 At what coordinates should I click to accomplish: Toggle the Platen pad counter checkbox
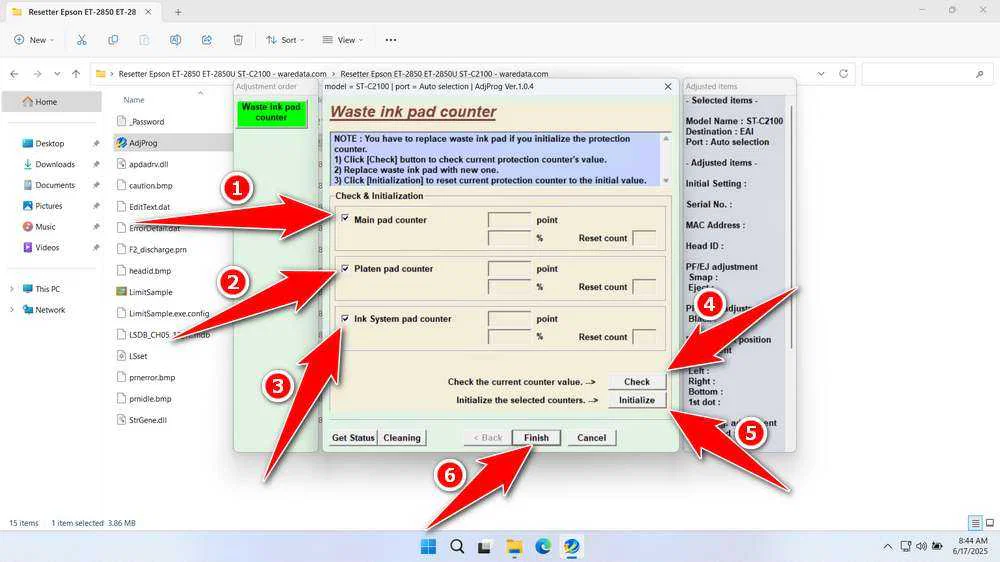(x=345, y=268)
